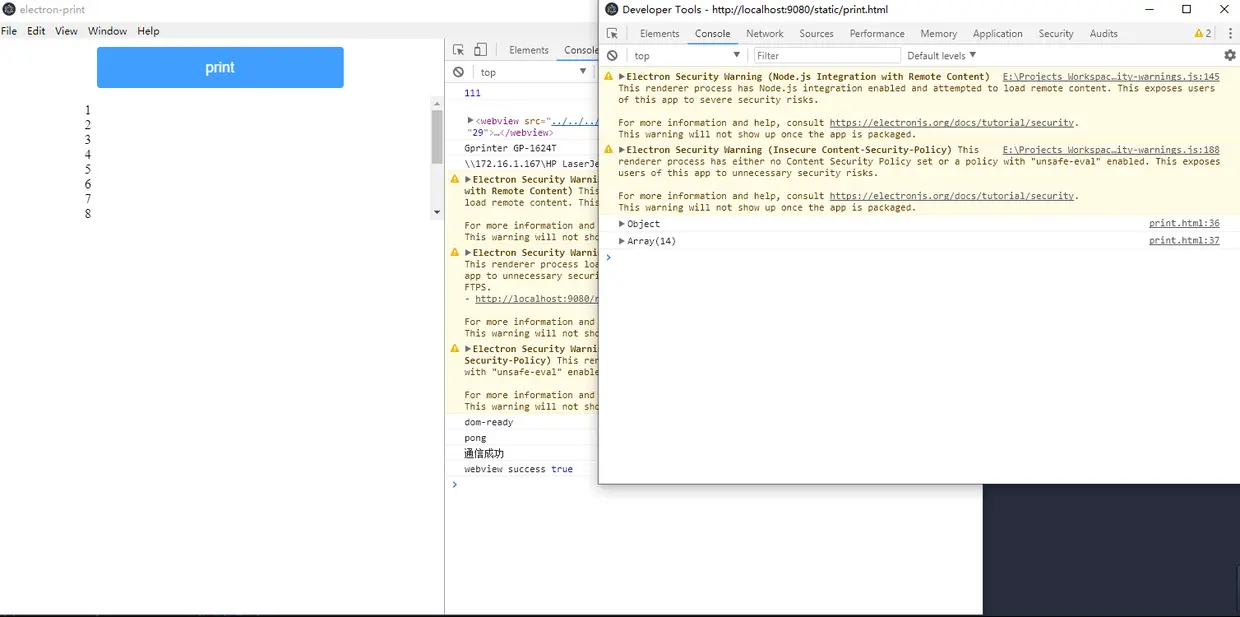1240x617 pixels.
Task: Open the Sources tab
Action: 816,33
